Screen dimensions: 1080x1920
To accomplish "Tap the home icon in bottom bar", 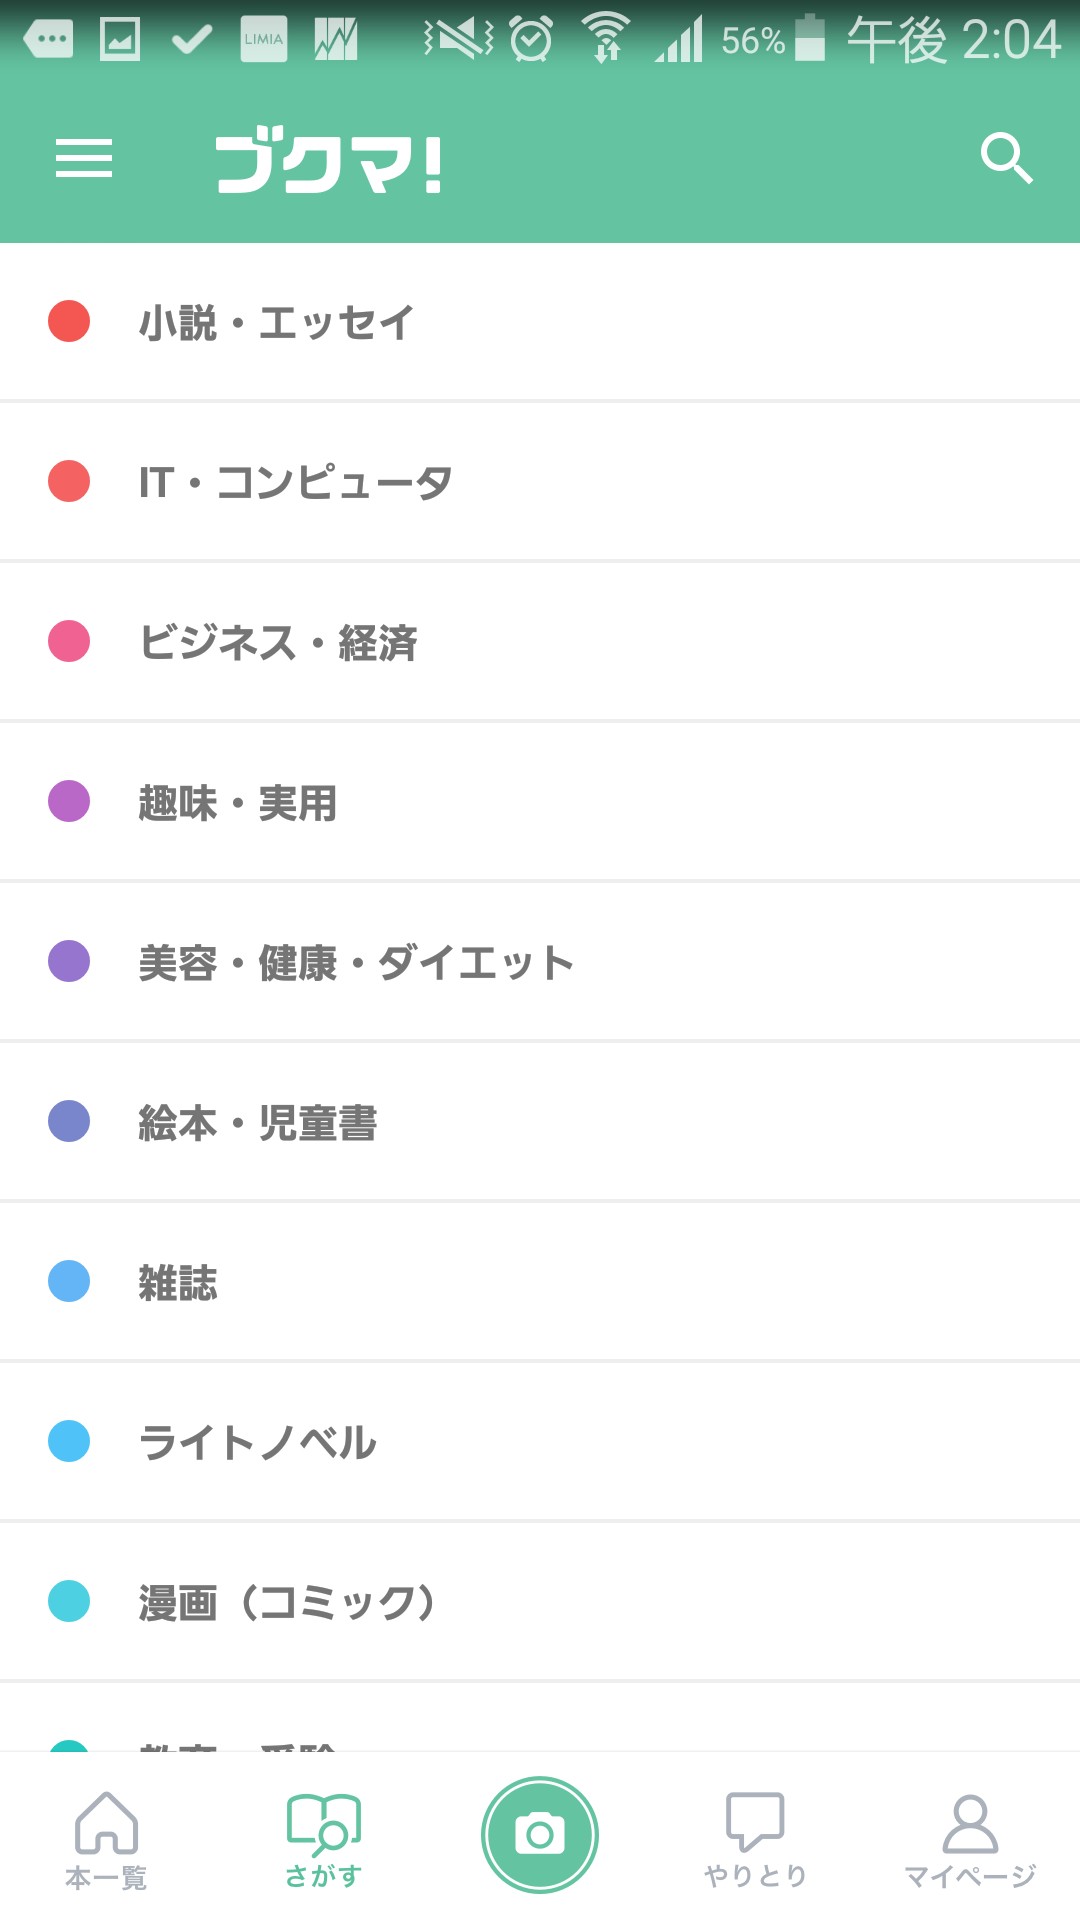I will 106,1824.
